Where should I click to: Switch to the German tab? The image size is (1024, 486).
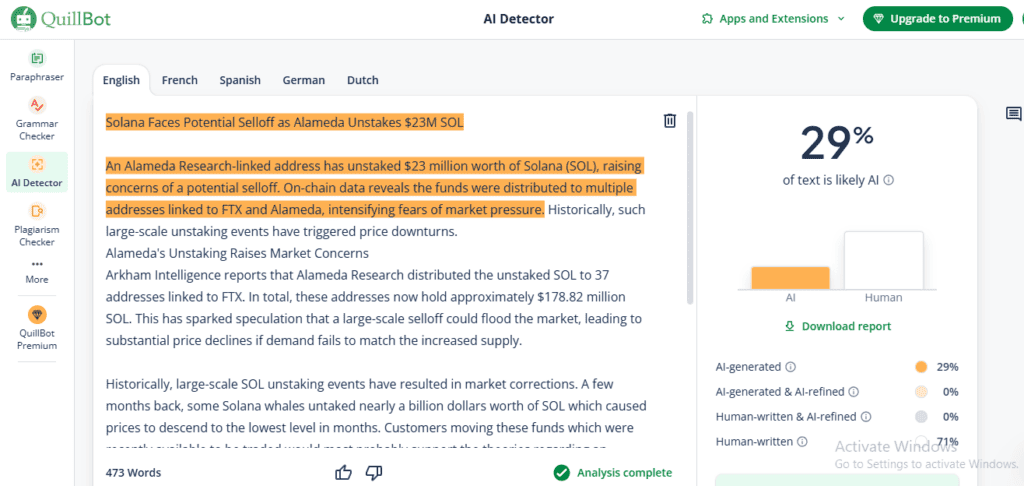click(x=304, y=80)
